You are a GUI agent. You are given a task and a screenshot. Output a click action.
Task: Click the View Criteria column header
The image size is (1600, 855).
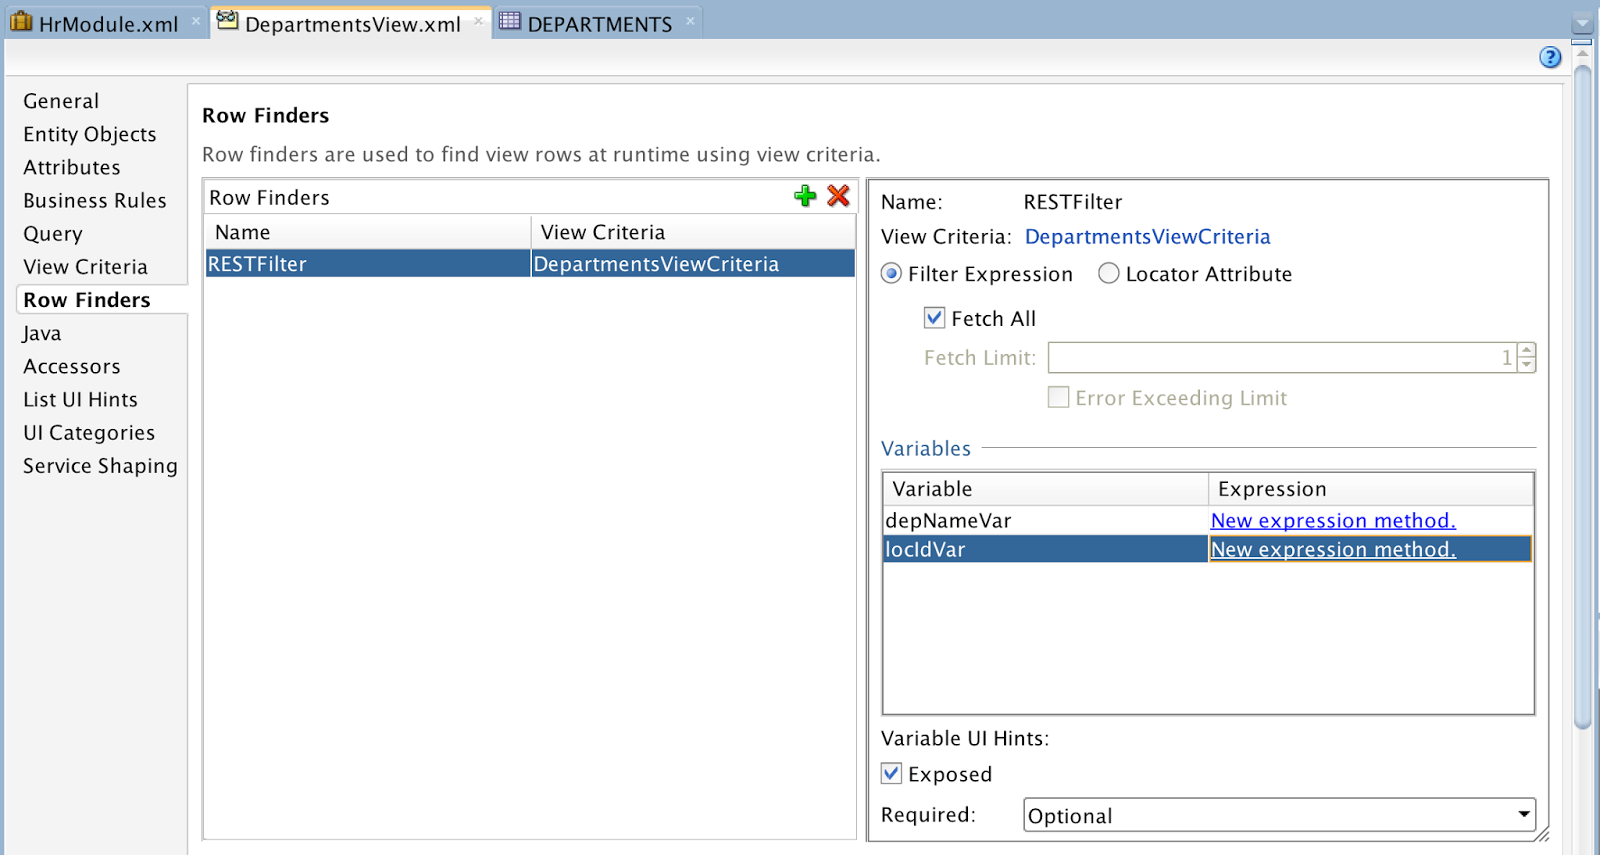[x=693, y=232]
